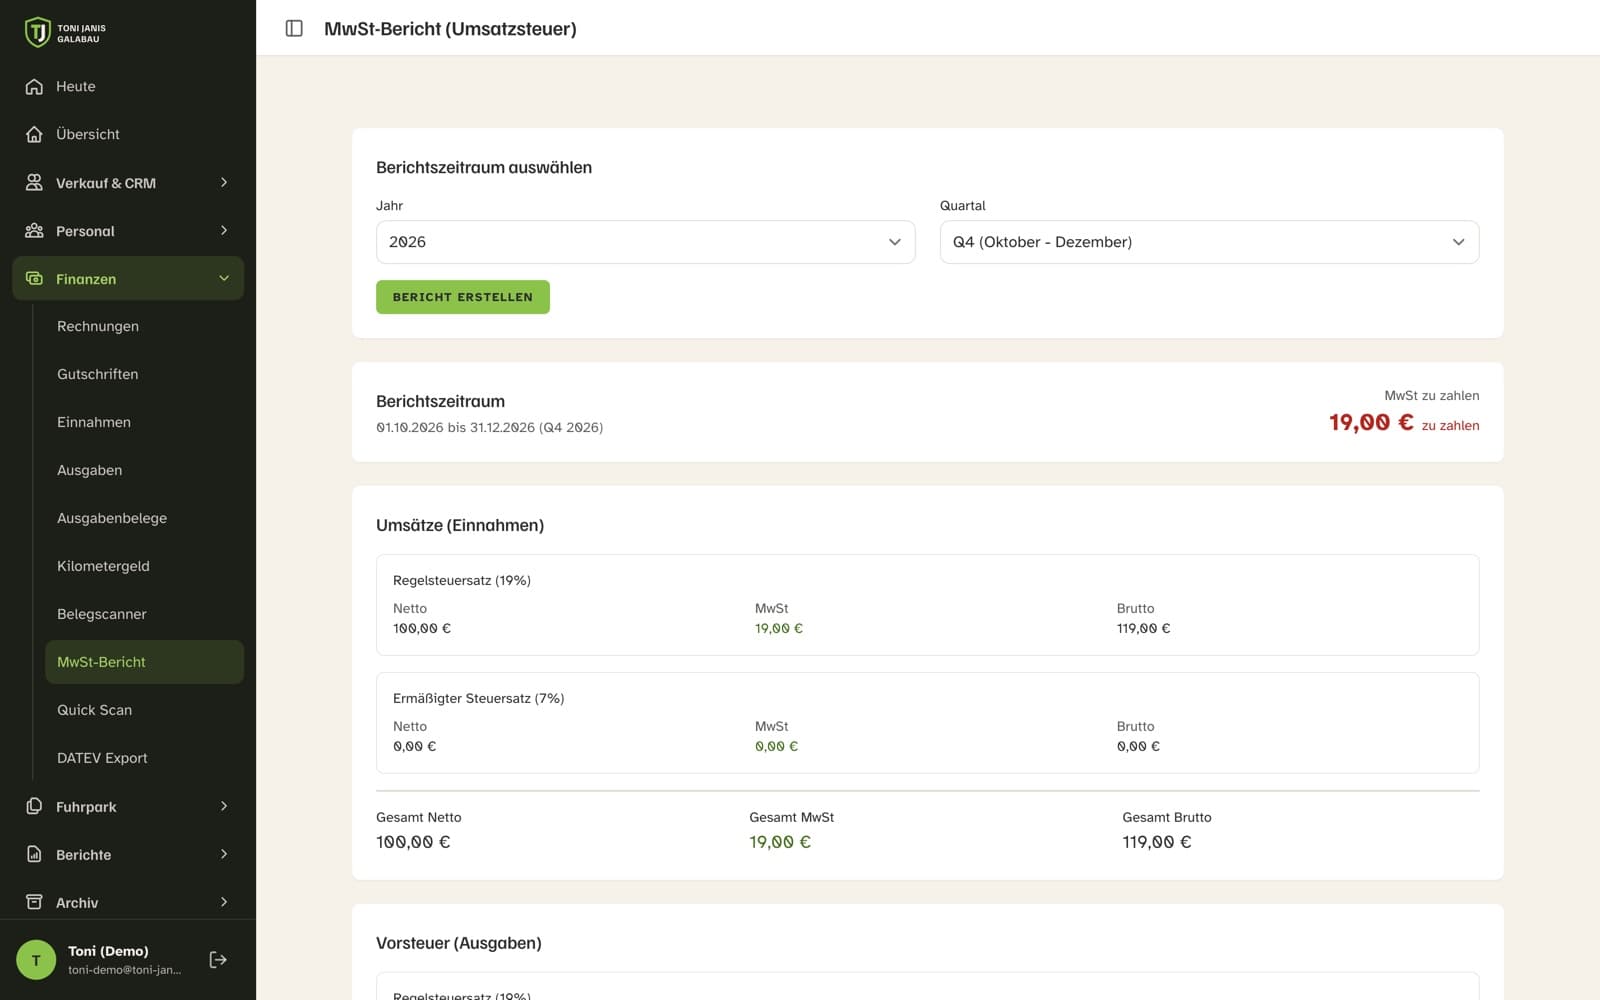Expand the Personal section chevron
The height and width of the screenshot is (1000, 1600).
[x=224, y=230]
